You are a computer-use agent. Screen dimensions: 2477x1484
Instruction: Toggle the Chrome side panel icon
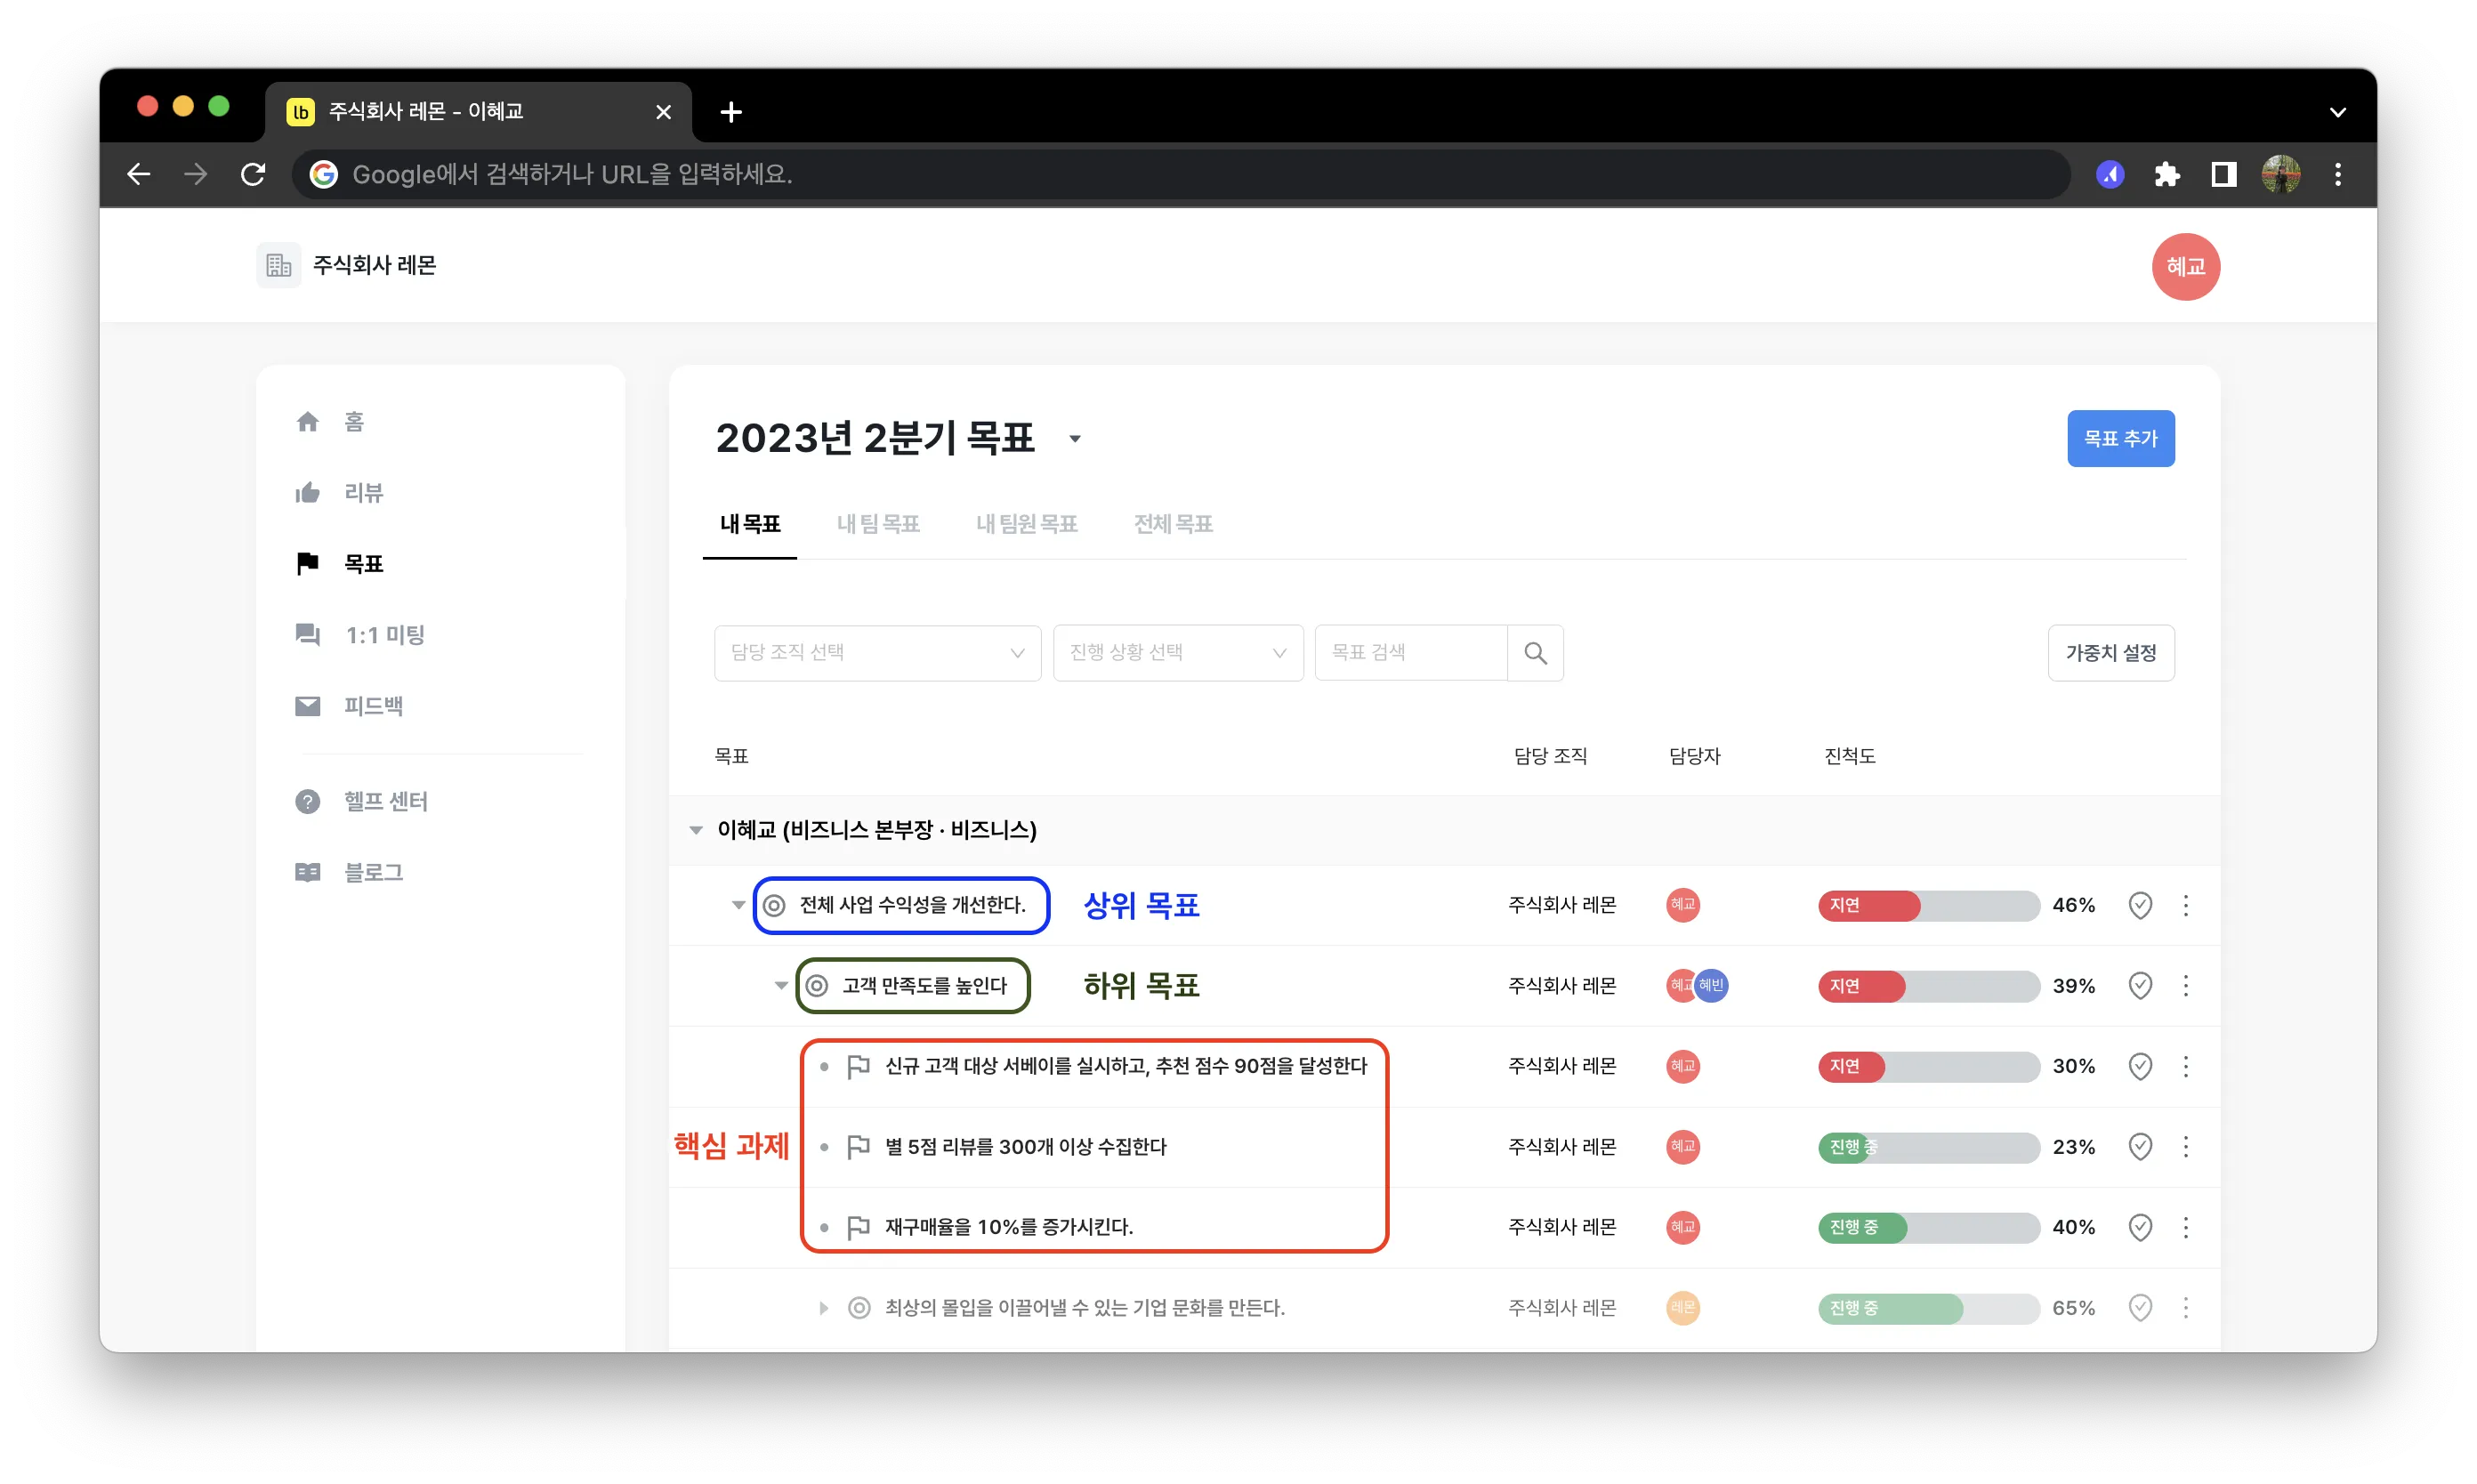pyautogui.click(x=2223, y=174)
